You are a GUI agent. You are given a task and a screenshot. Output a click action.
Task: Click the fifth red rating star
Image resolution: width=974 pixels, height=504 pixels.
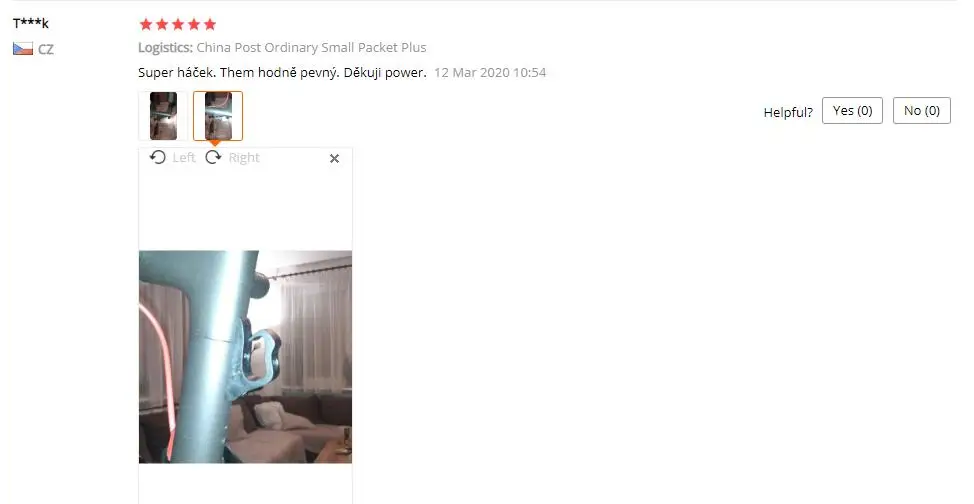(x=210, y=24)
